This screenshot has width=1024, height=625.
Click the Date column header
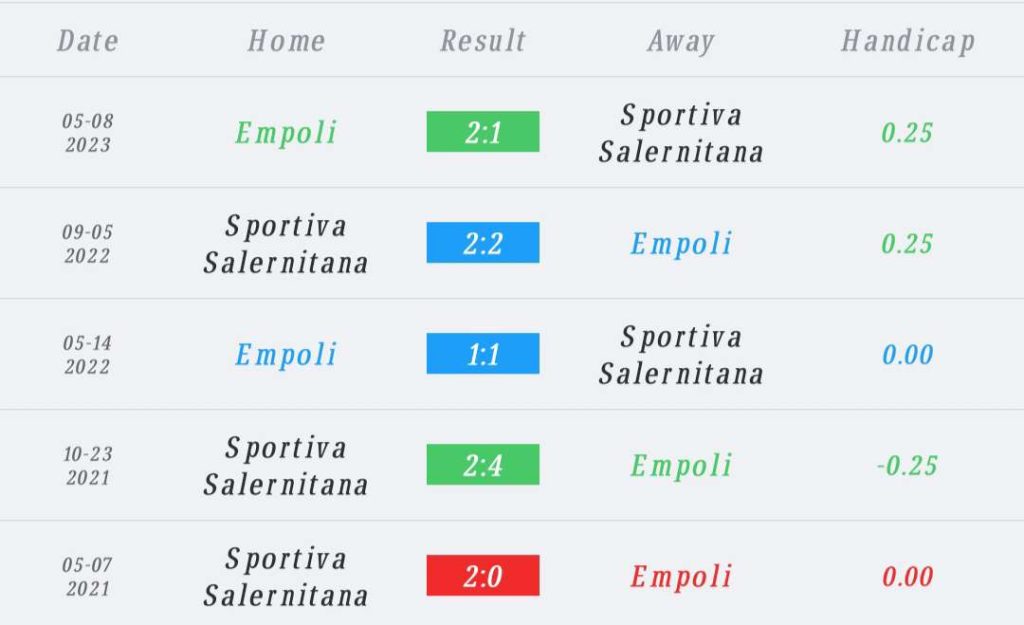coord(88,40)
